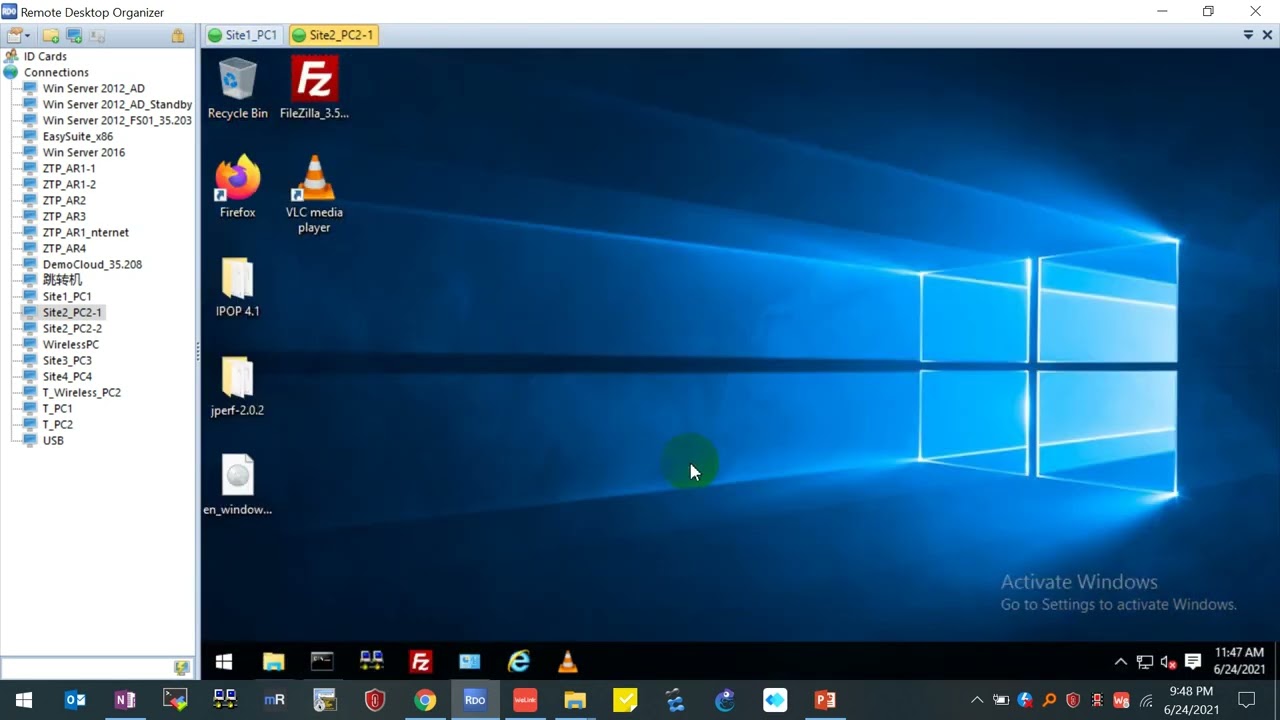The image size is (1280, 720).
Task: Select DemoCloud_35.208 connection
Action: coord(92,265)
